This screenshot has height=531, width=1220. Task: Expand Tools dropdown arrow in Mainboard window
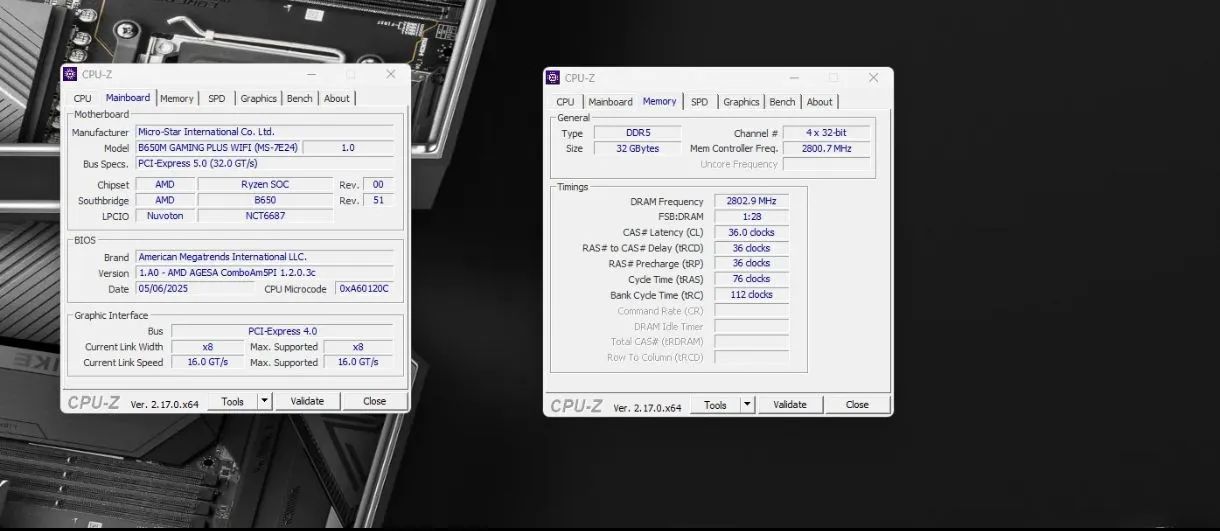click(264, 401)
